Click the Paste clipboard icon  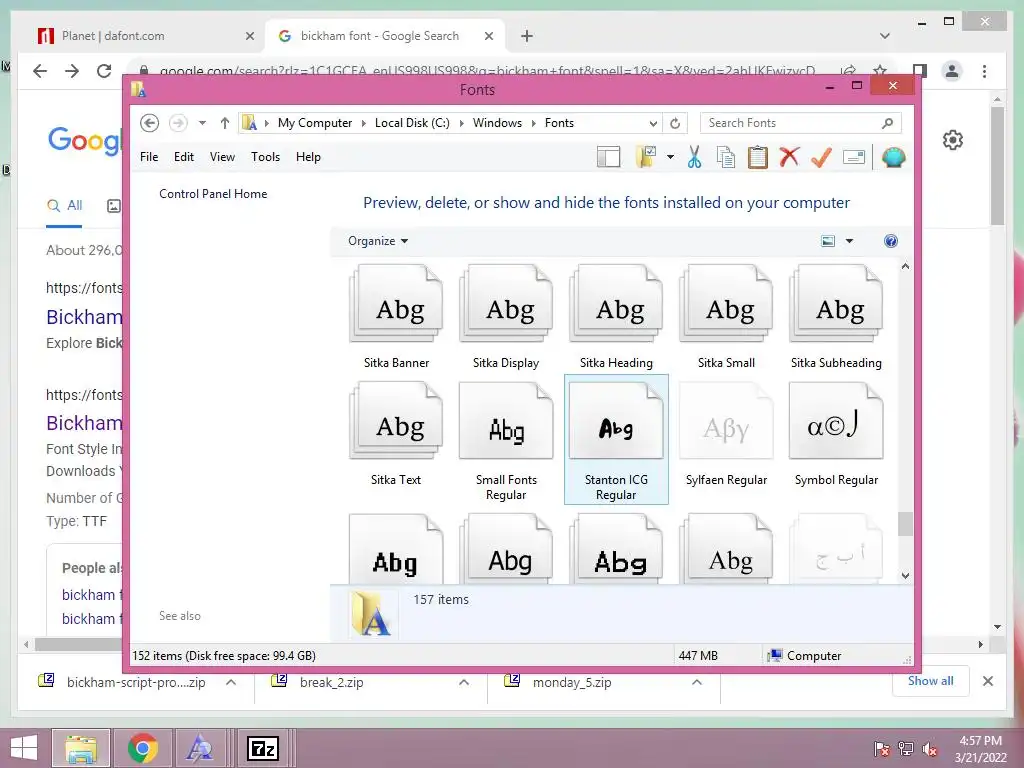point(758,157)
